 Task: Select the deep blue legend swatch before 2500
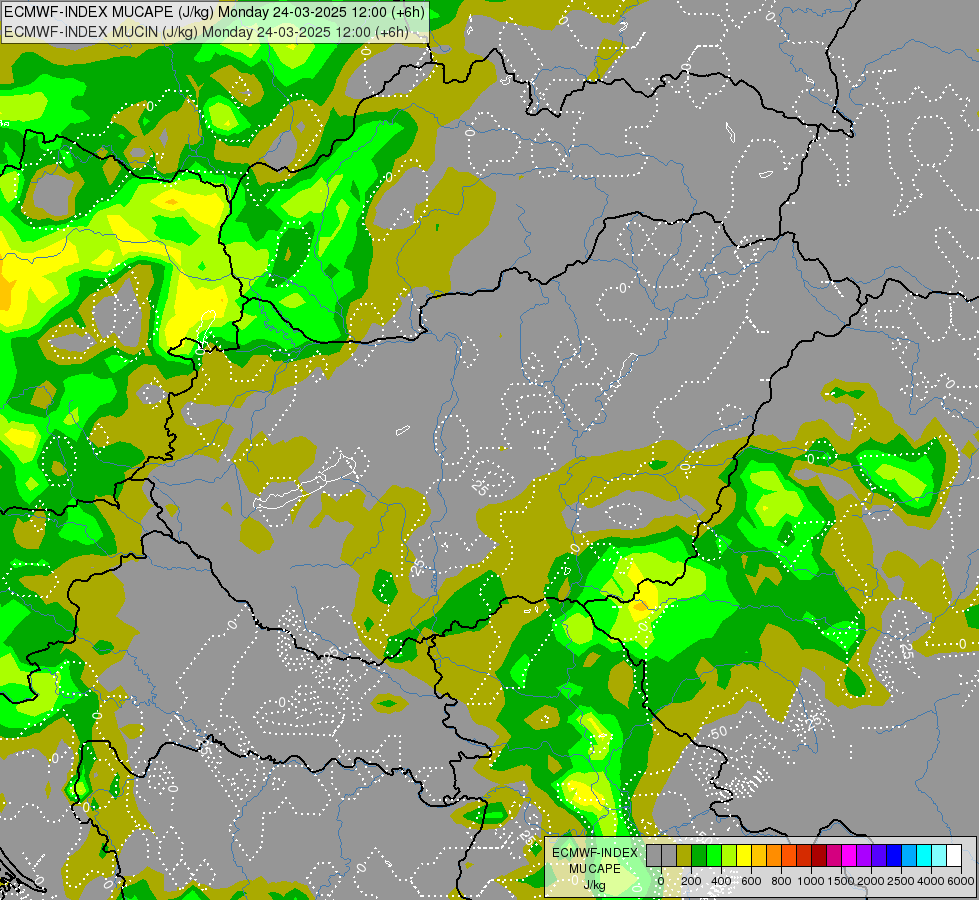[x=895, y=856]
